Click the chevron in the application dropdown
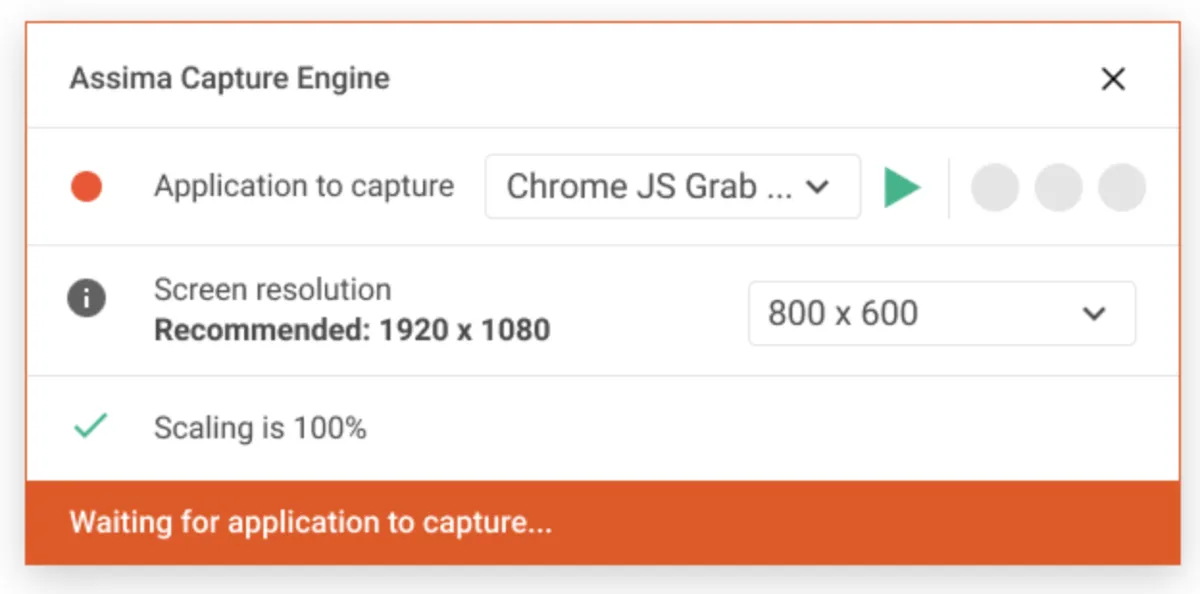1200x594 pixels. tap(818, 187)
